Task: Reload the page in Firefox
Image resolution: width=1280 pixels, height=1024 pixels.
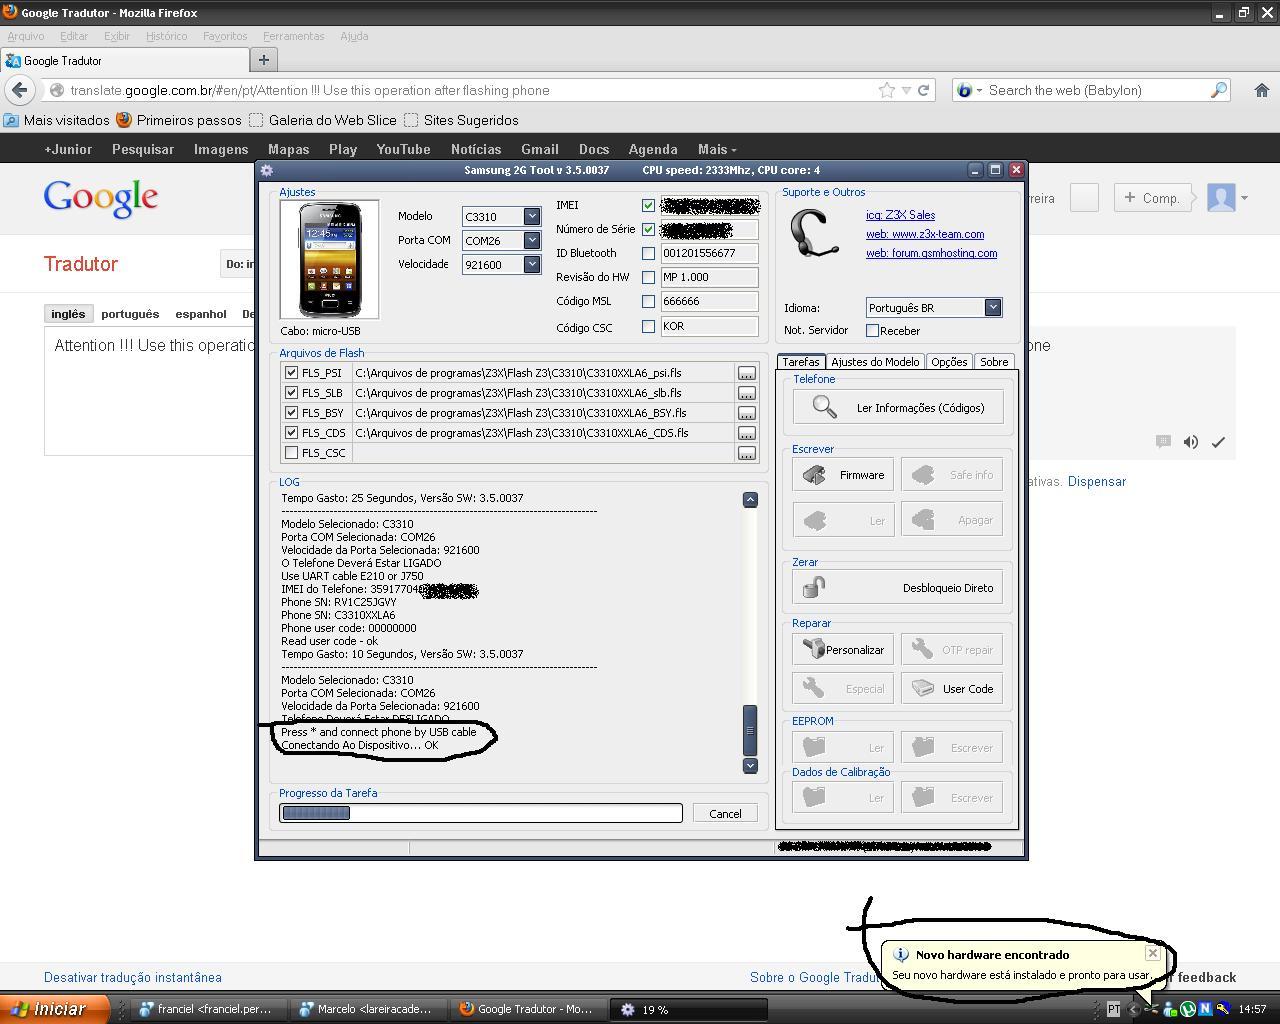Action: 924,90
